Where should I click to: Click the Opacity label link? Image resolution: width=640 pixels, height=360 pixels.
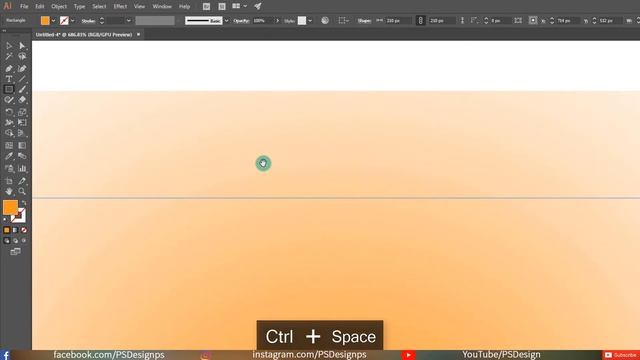pyautogui.click(x=241, y=21)
